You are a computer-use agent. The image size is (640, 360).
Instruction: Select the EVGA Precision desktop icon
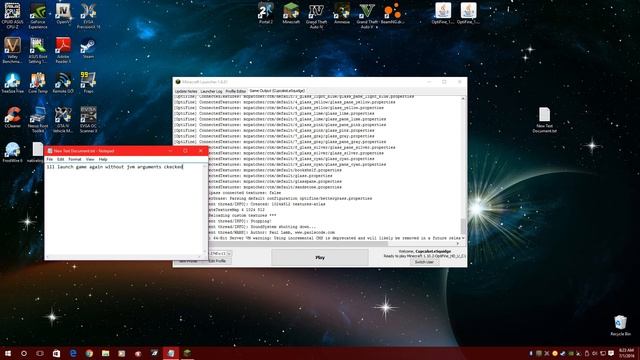pyautogui.click(x=88, y=16)
